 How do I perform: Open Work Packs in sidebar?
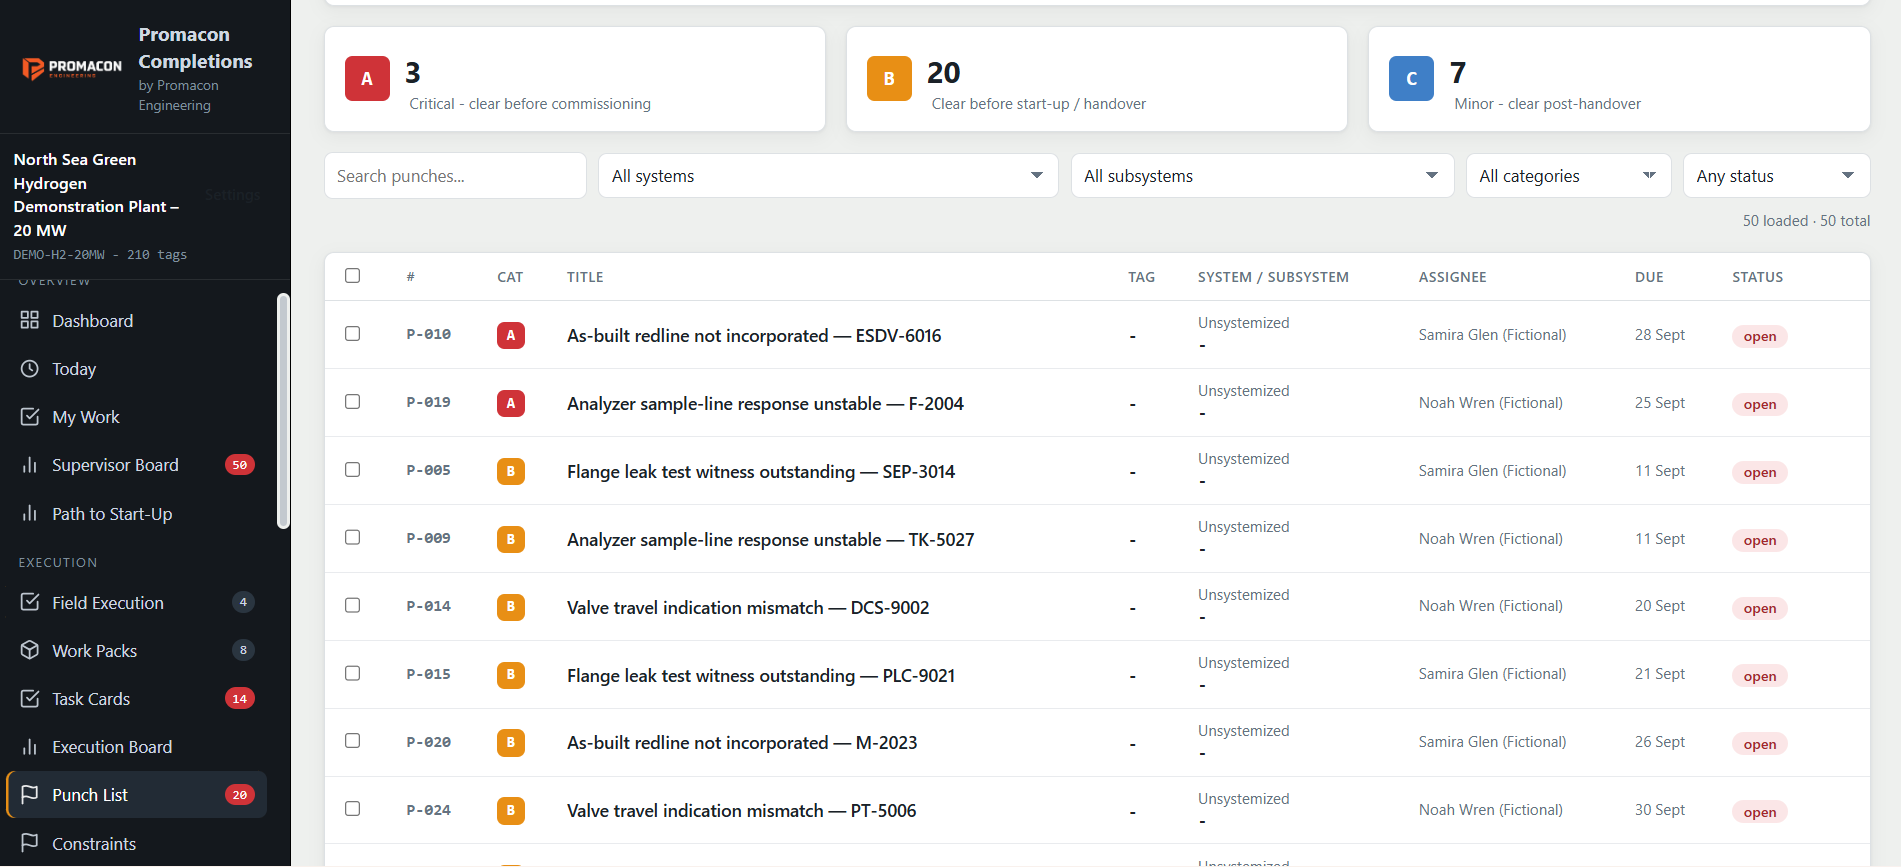point(137,650)
